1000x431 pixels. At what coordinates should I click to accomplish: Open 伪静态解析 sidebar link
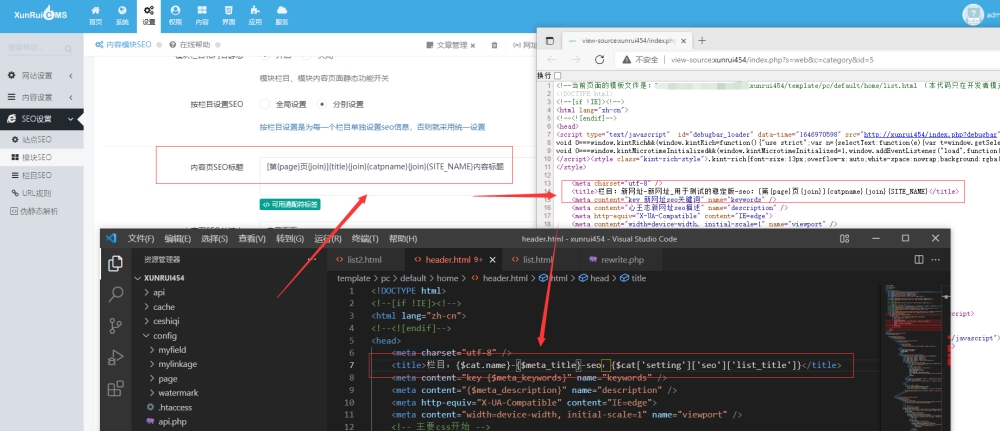[40, 211]
